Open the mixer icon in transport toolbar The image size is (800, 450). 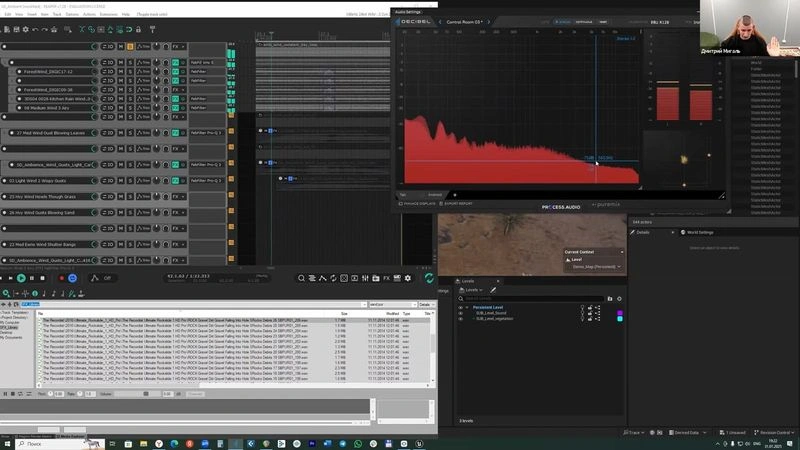tap(365, 278)
